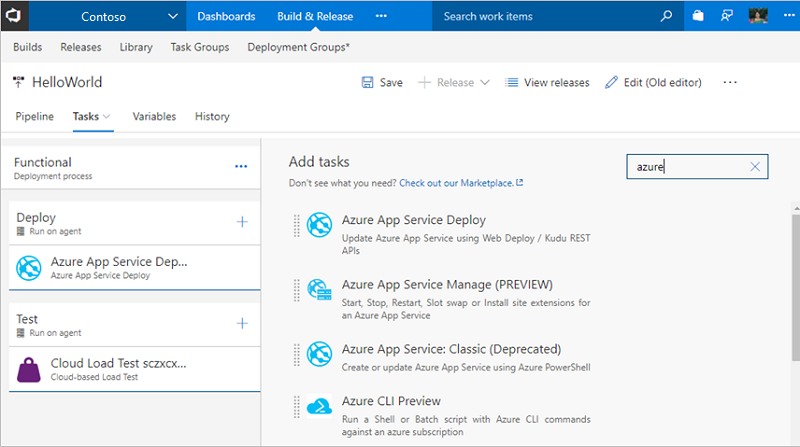The image size is (800, 447).
Task: Click the Azure CLI Preview cloud icon
Action: point(319,406)
